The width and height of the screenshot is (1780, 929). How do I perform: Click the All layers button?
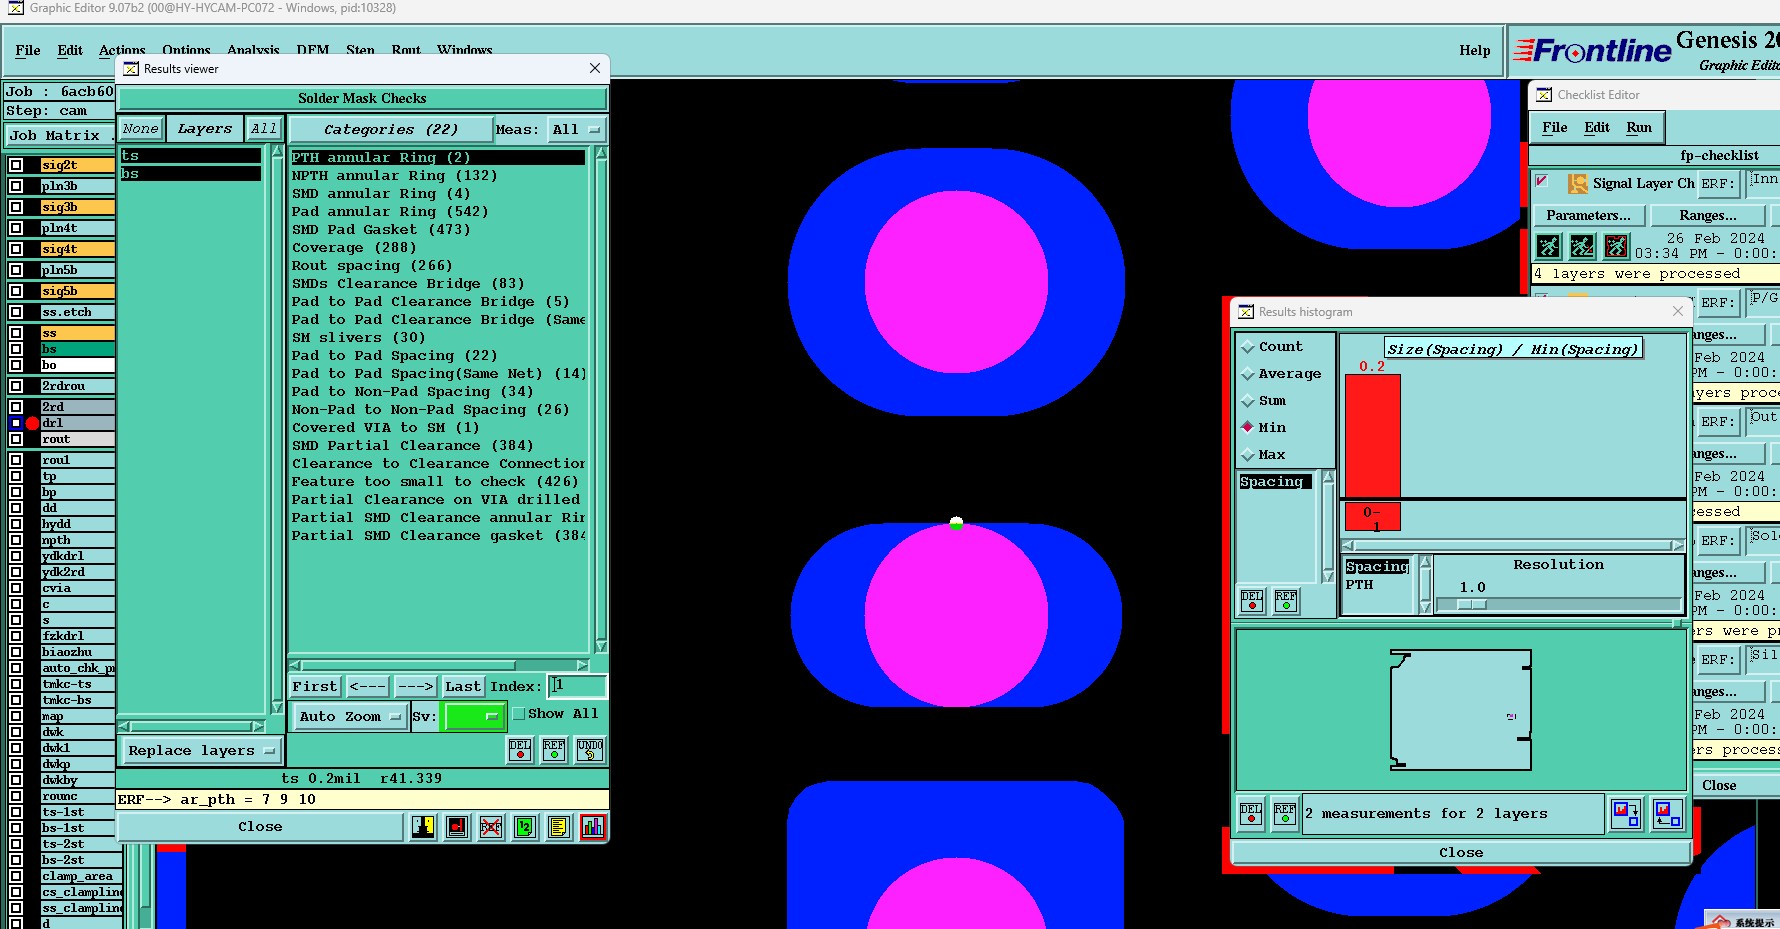(x=264, y=129)
